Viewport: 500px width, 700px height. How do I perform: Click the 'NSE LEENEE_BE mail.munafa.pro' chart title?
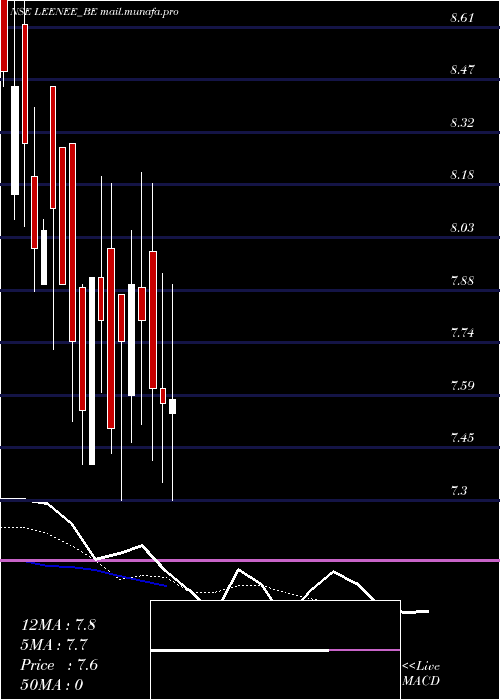pos(94,12)
